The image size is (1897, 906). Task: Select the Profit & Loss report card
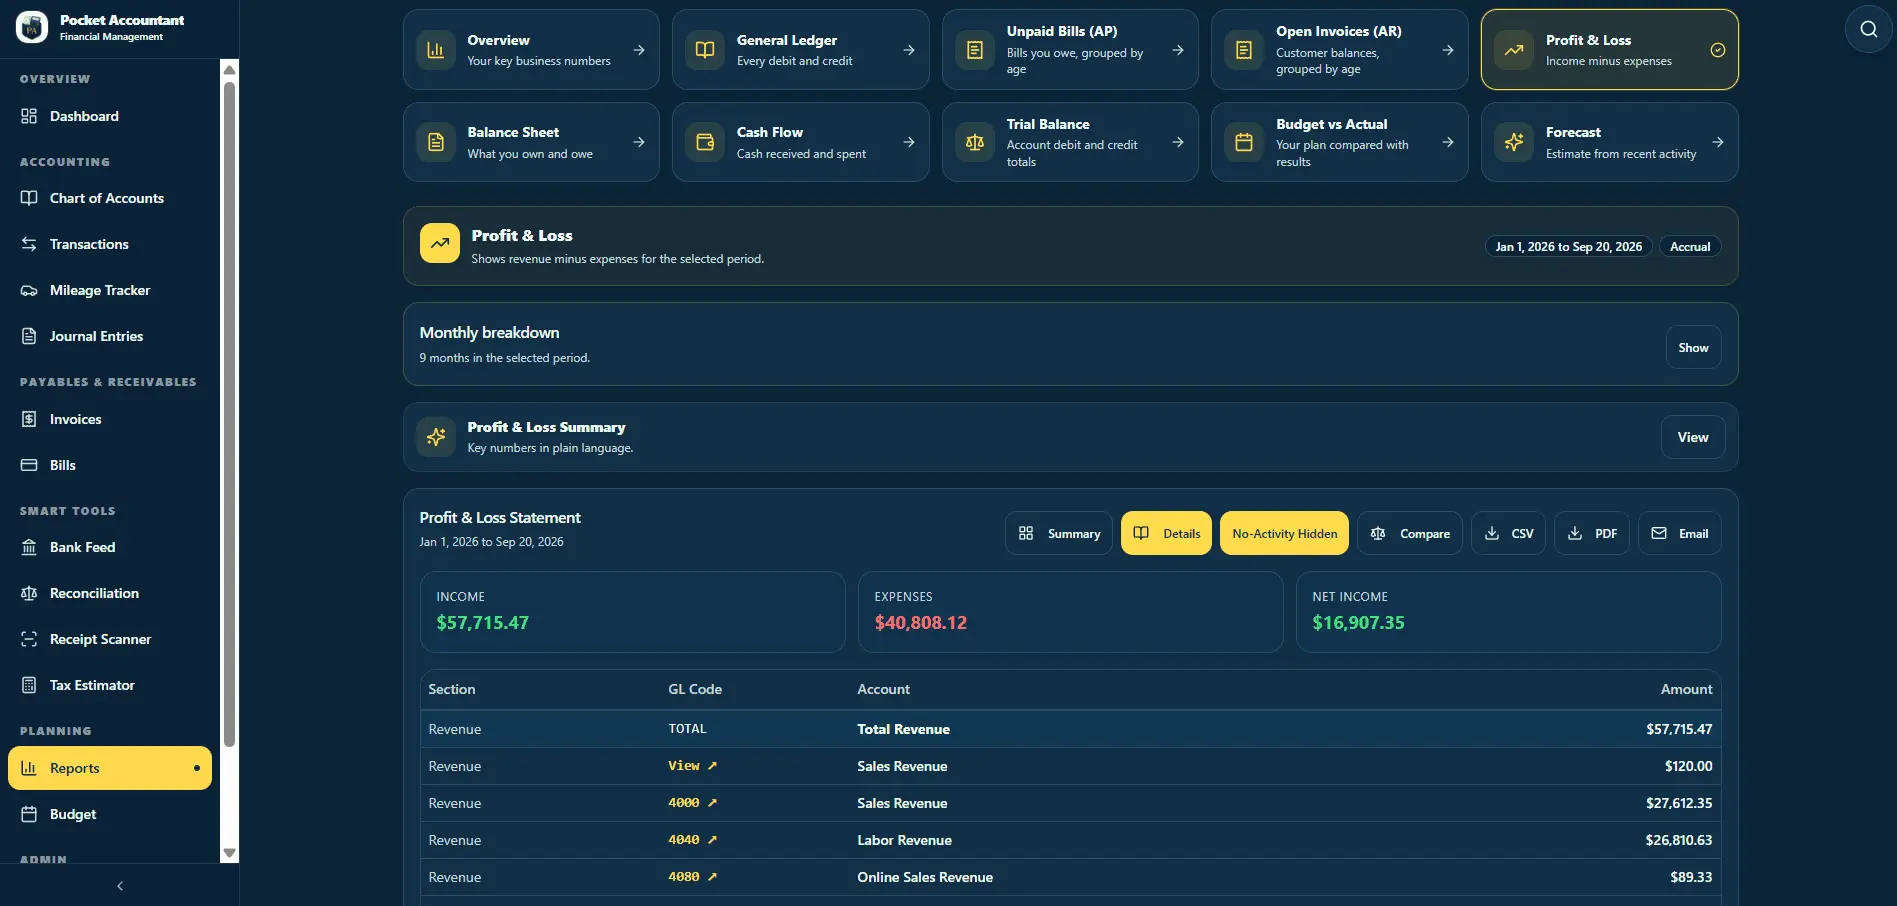[x=1609, y=50]
